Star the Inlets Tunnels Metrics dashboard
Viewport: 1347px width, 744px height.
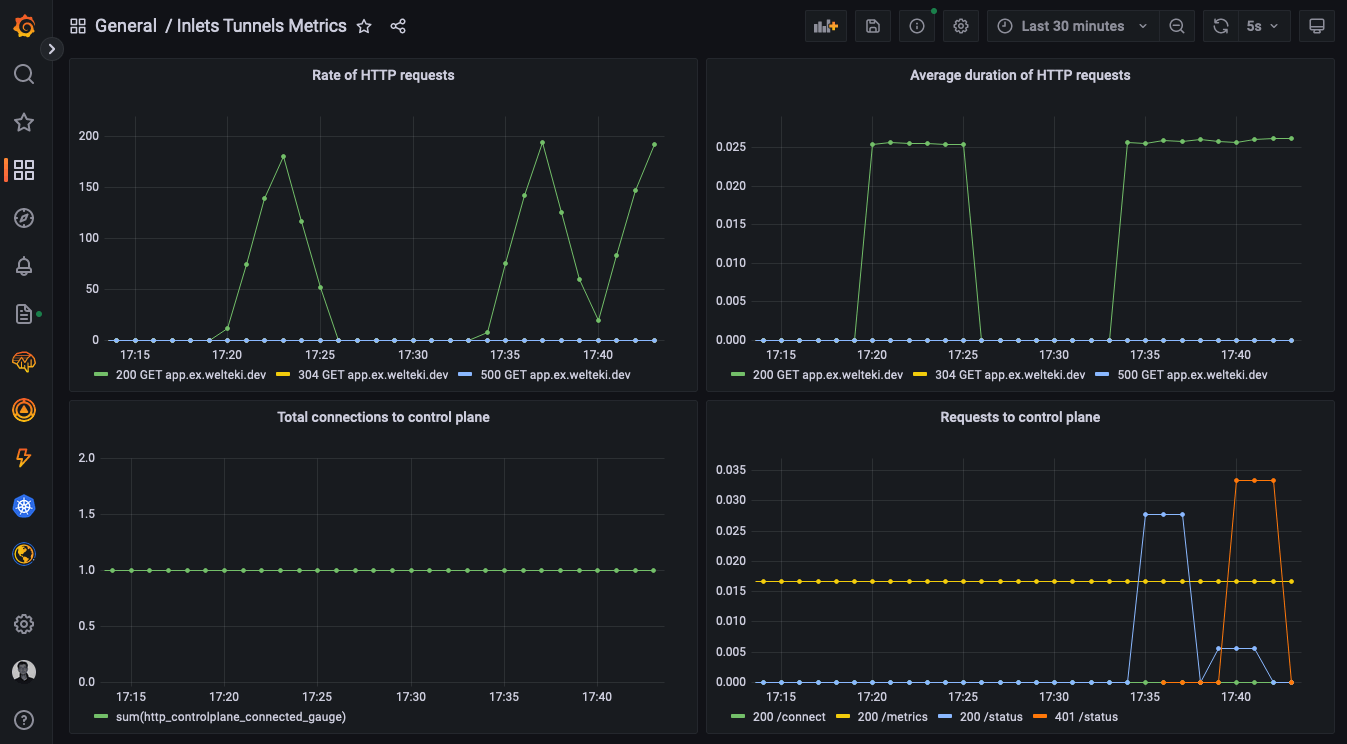pyautogui.click(x=364, y=27)
